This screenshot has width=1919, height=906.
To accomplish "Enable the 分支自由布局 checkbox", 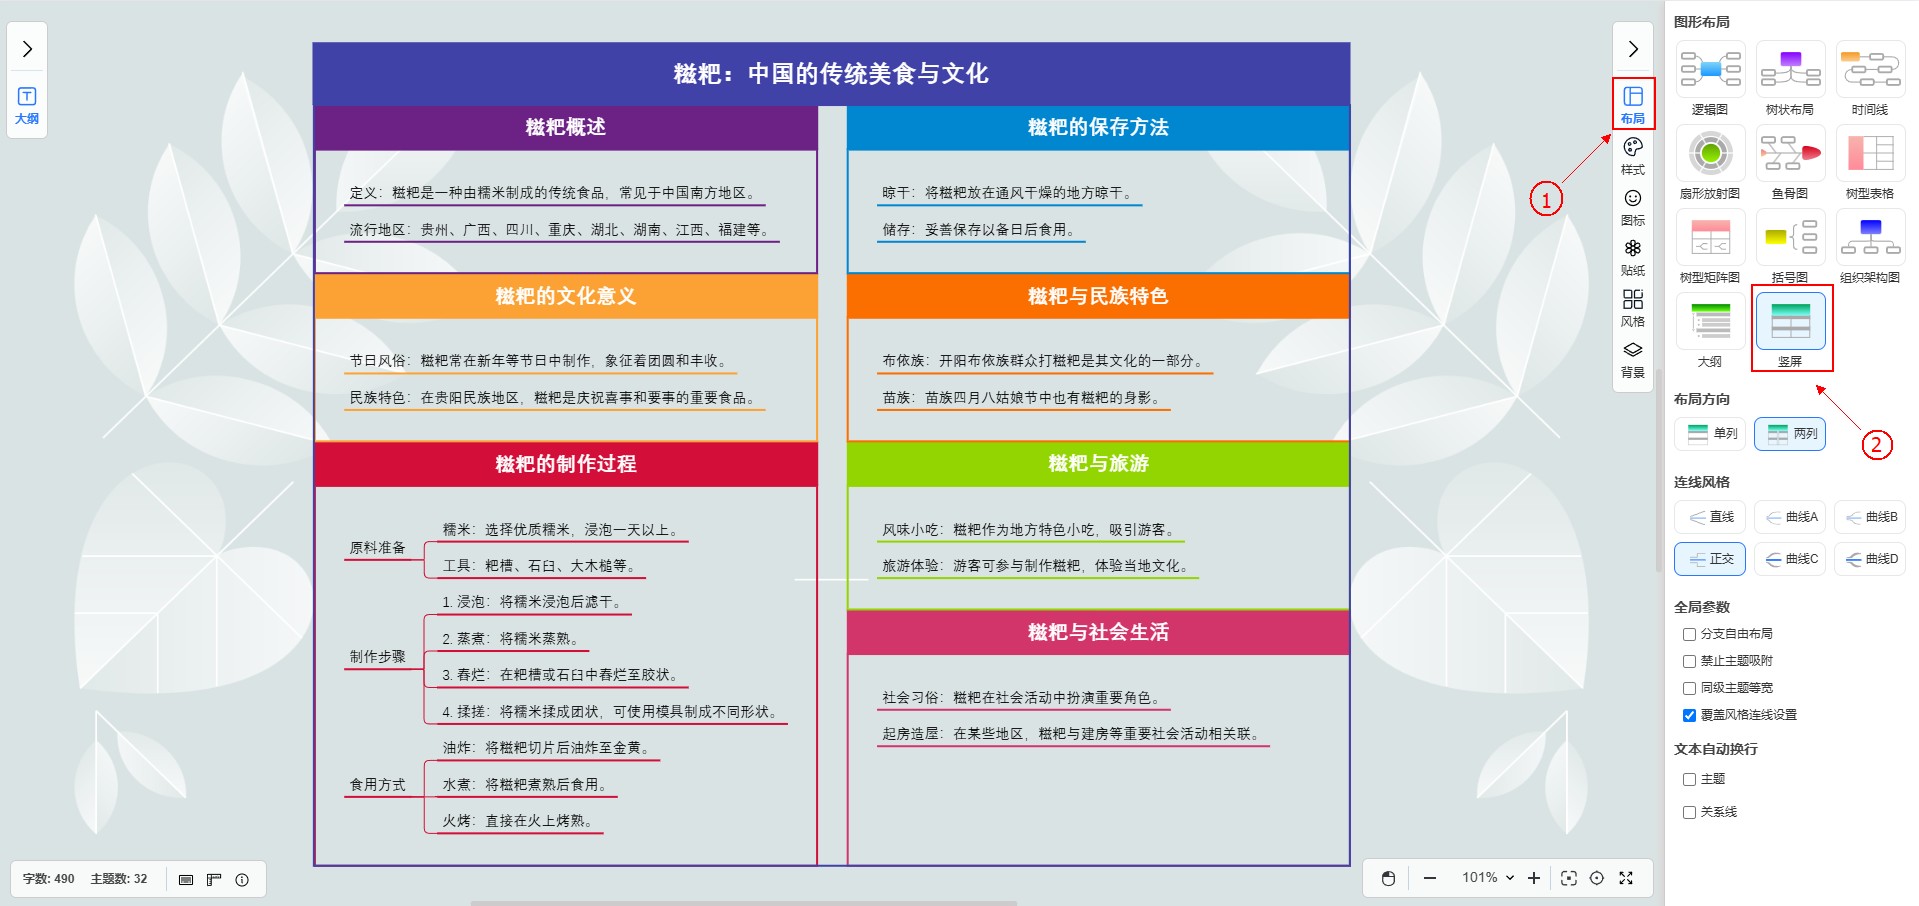I will pyautogui.click(x=1689, y=634).
